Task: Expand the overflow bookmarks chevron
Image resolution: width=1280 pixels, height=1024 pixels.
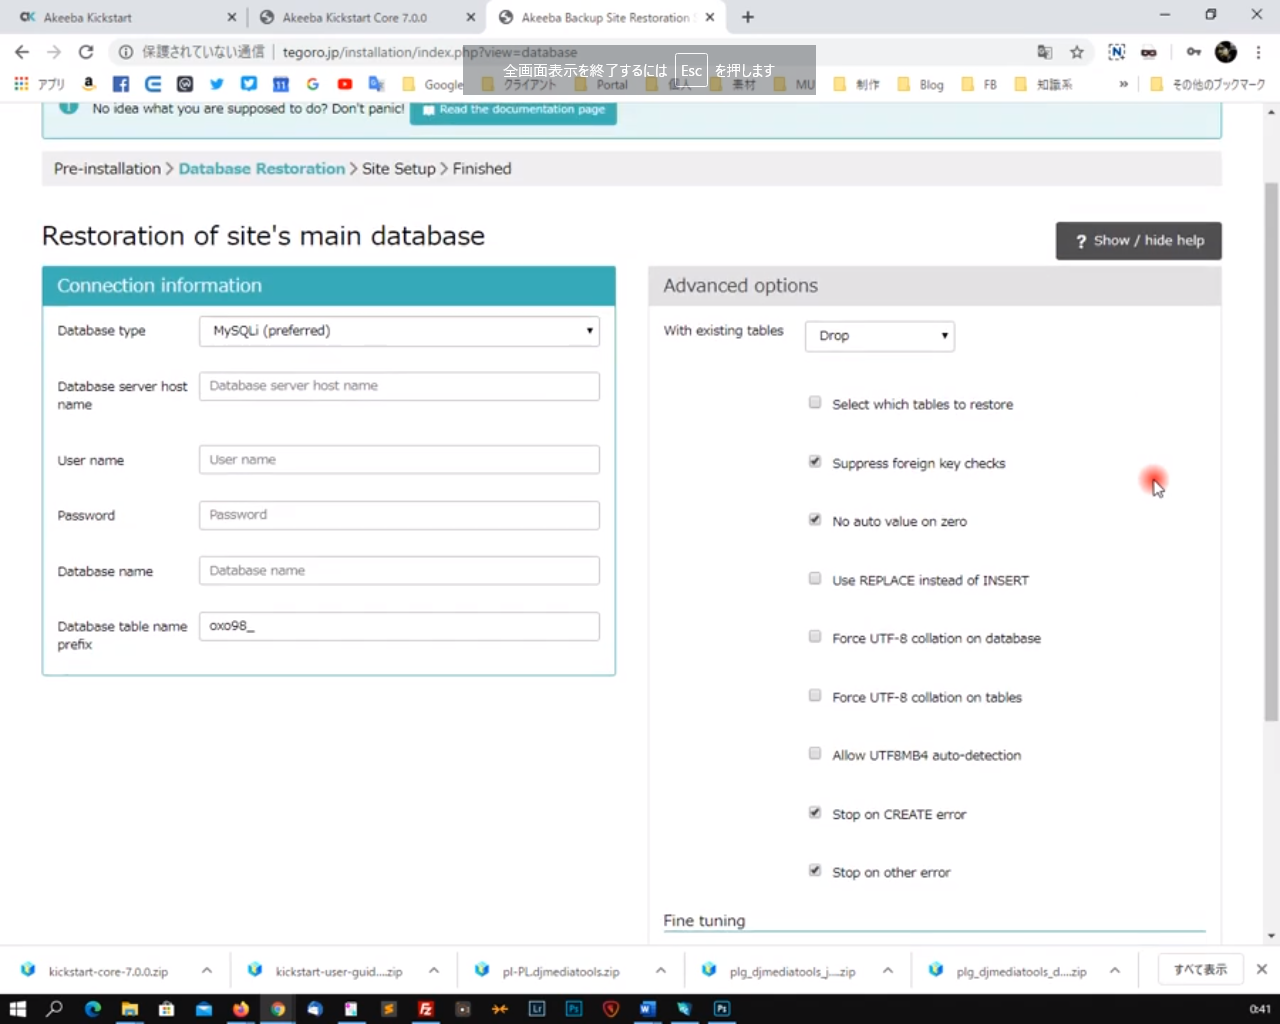Action: 1122,84
